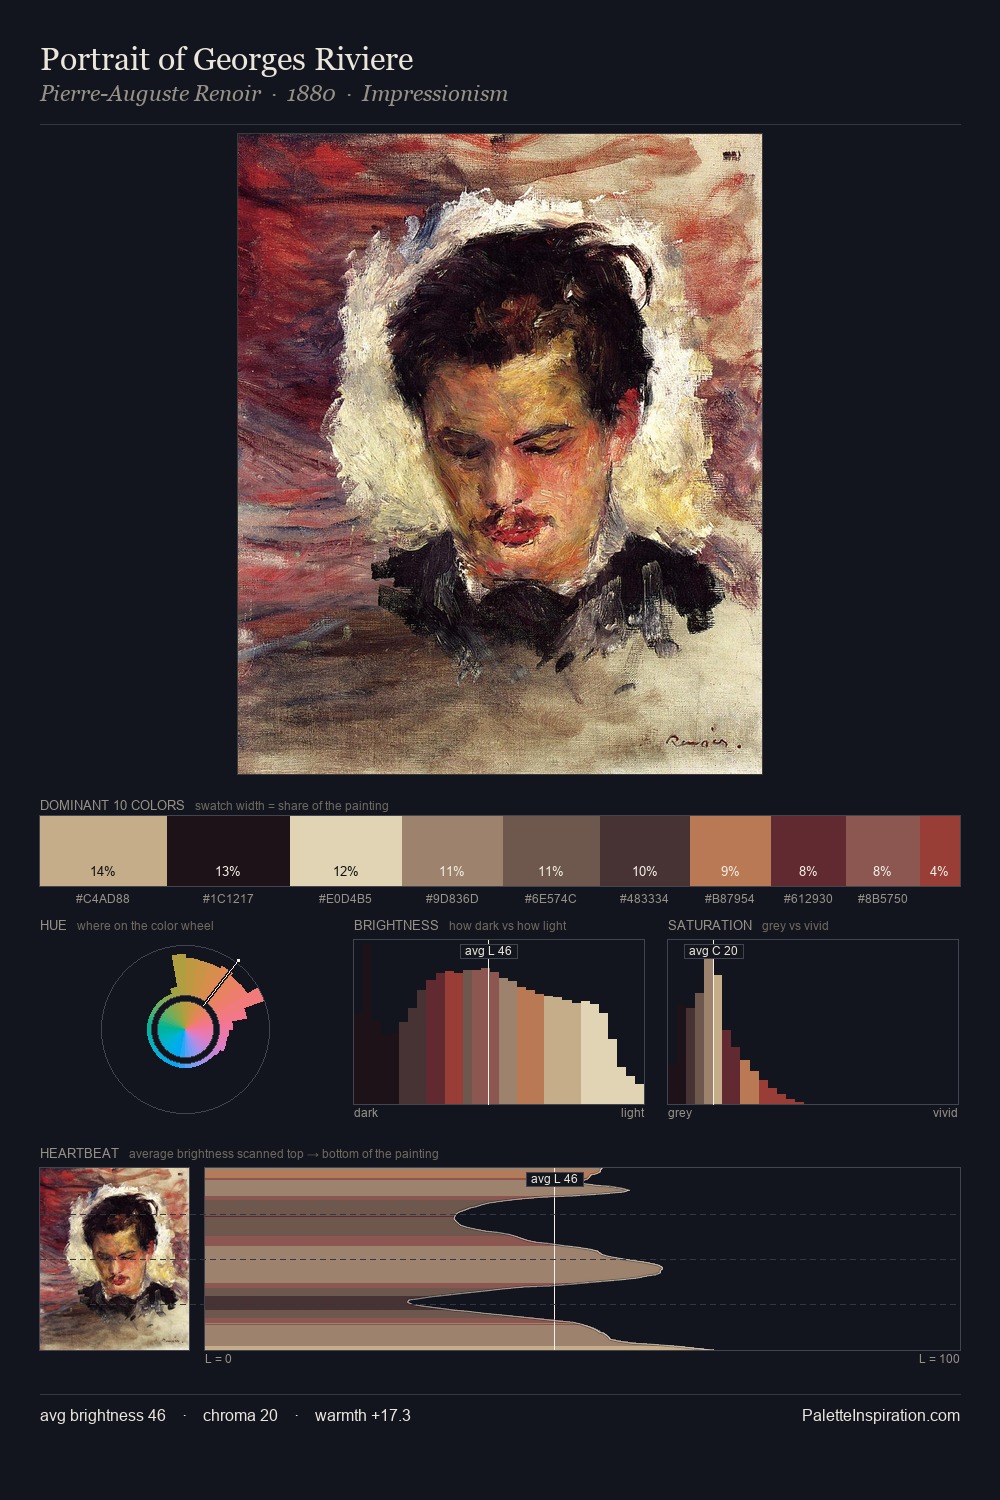
Task: Choose the #B87954 orange-brown swatch
Action: click(730, 851)
